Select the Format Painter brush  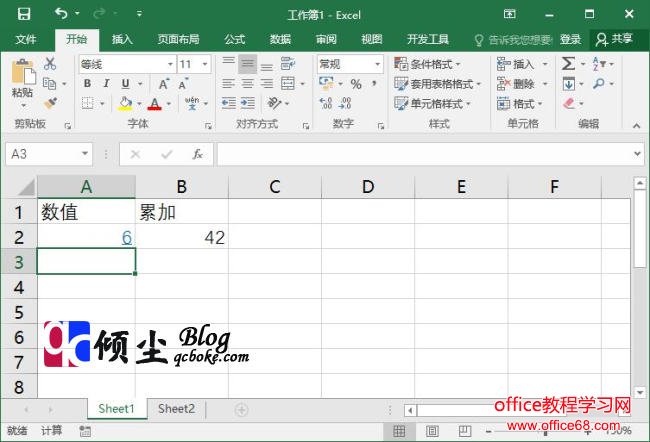tap(50, 102)
